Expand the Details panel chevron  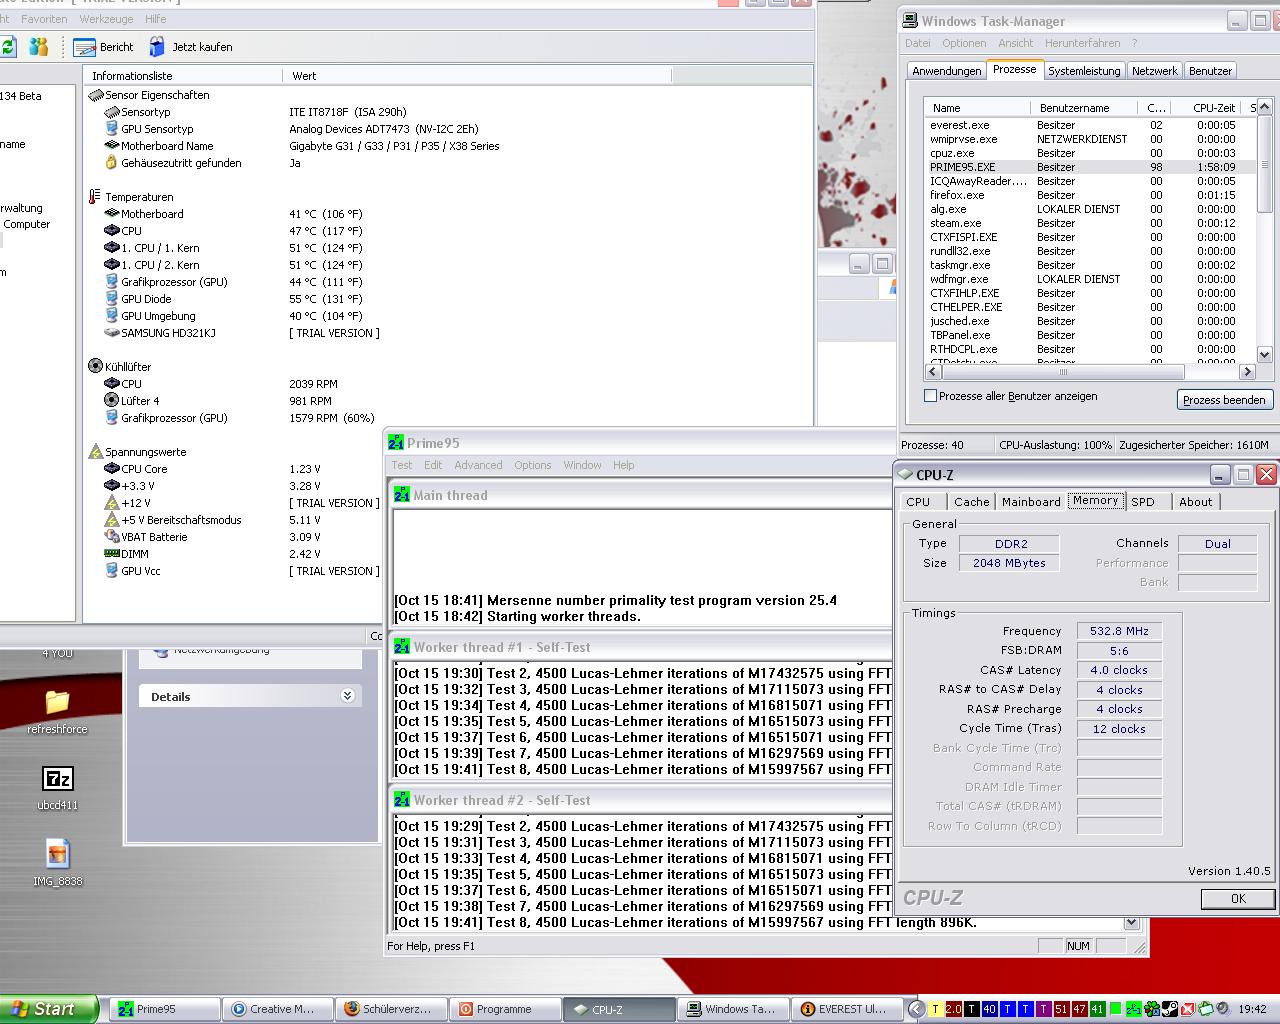tap(348, 696)
